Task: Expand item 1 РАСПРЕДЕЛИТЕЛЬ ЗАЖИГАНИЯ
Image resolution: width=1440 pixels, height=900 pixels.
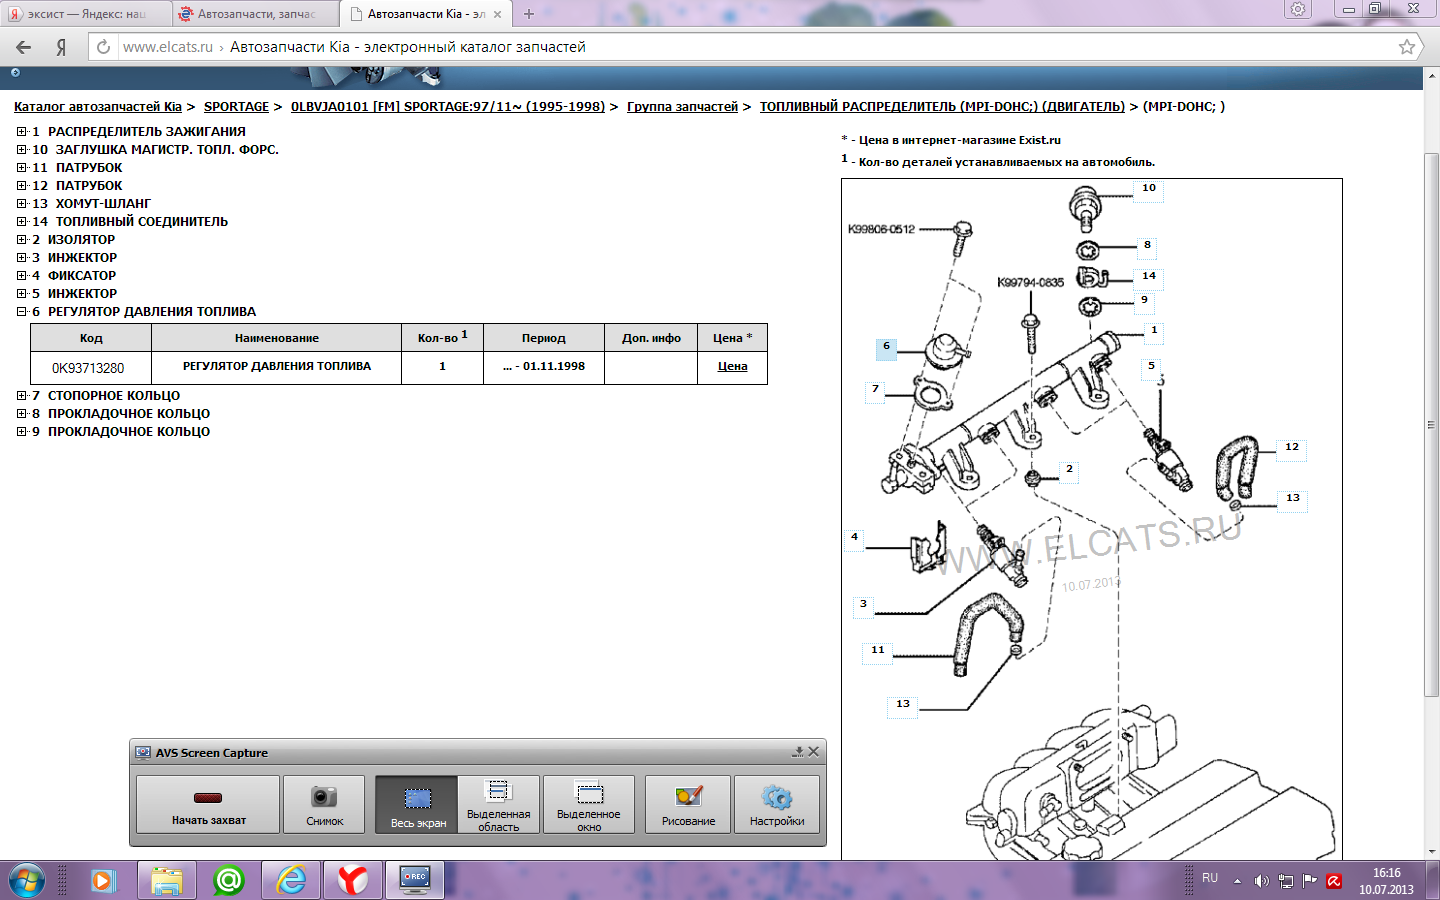Action: (x=22, y=132)
